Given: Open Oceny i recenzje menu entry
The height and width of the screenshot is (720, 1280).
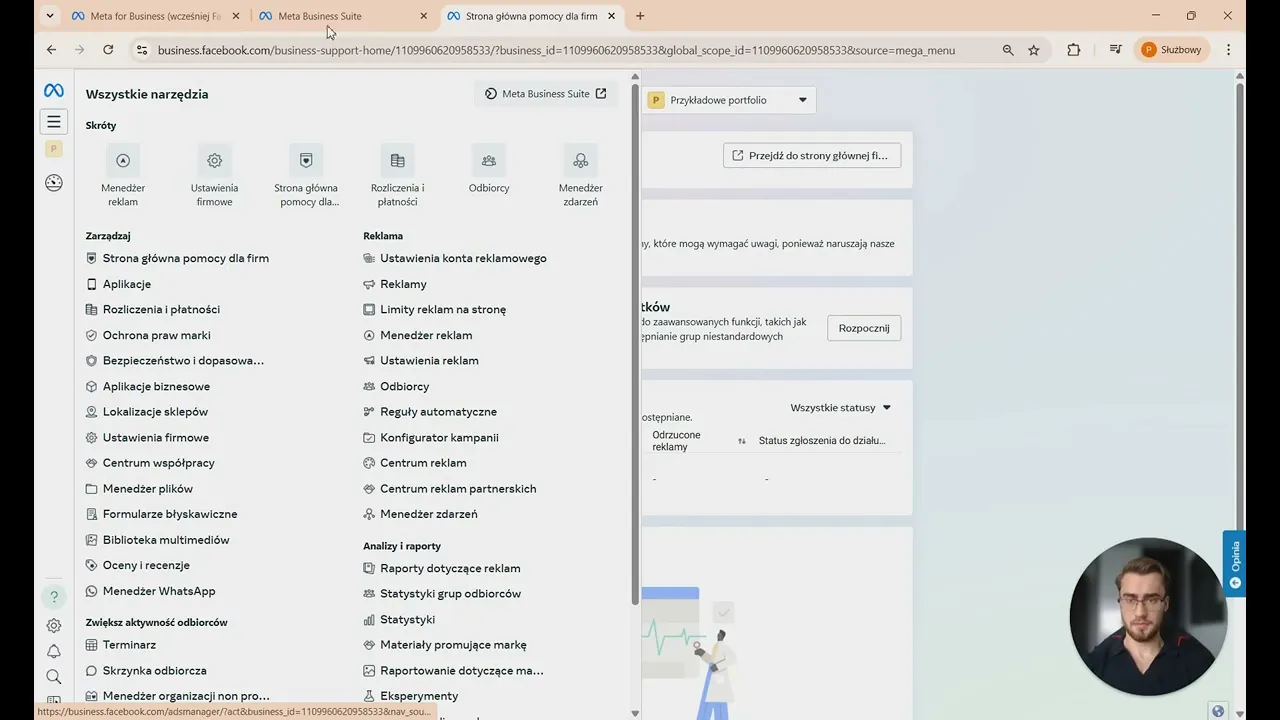Looking at the screenshot, I should (137, 565).
